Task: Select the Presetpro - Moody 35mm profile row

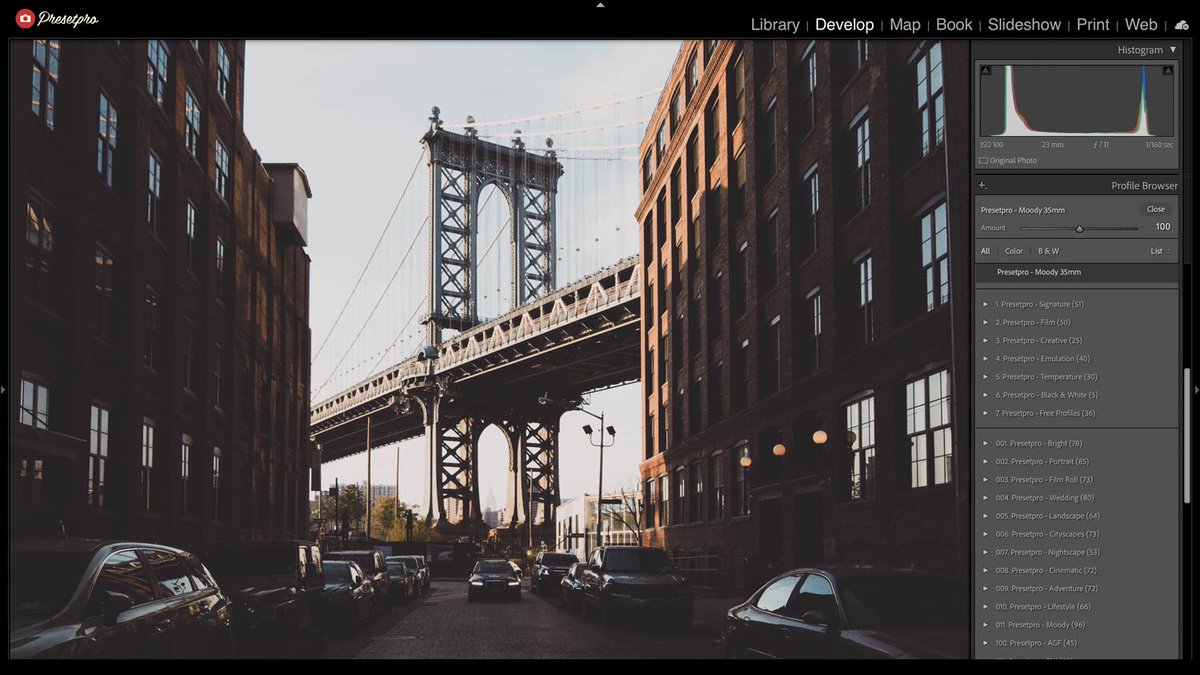Action: [1076, 272]
